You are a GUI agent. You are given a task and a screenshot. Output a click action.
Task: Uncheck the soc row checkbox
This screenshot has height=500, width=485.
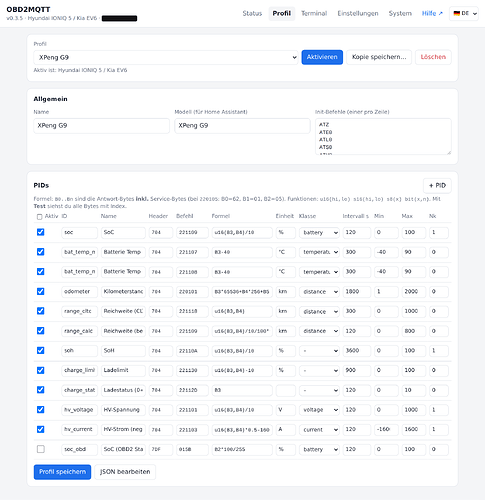[41, 232]
